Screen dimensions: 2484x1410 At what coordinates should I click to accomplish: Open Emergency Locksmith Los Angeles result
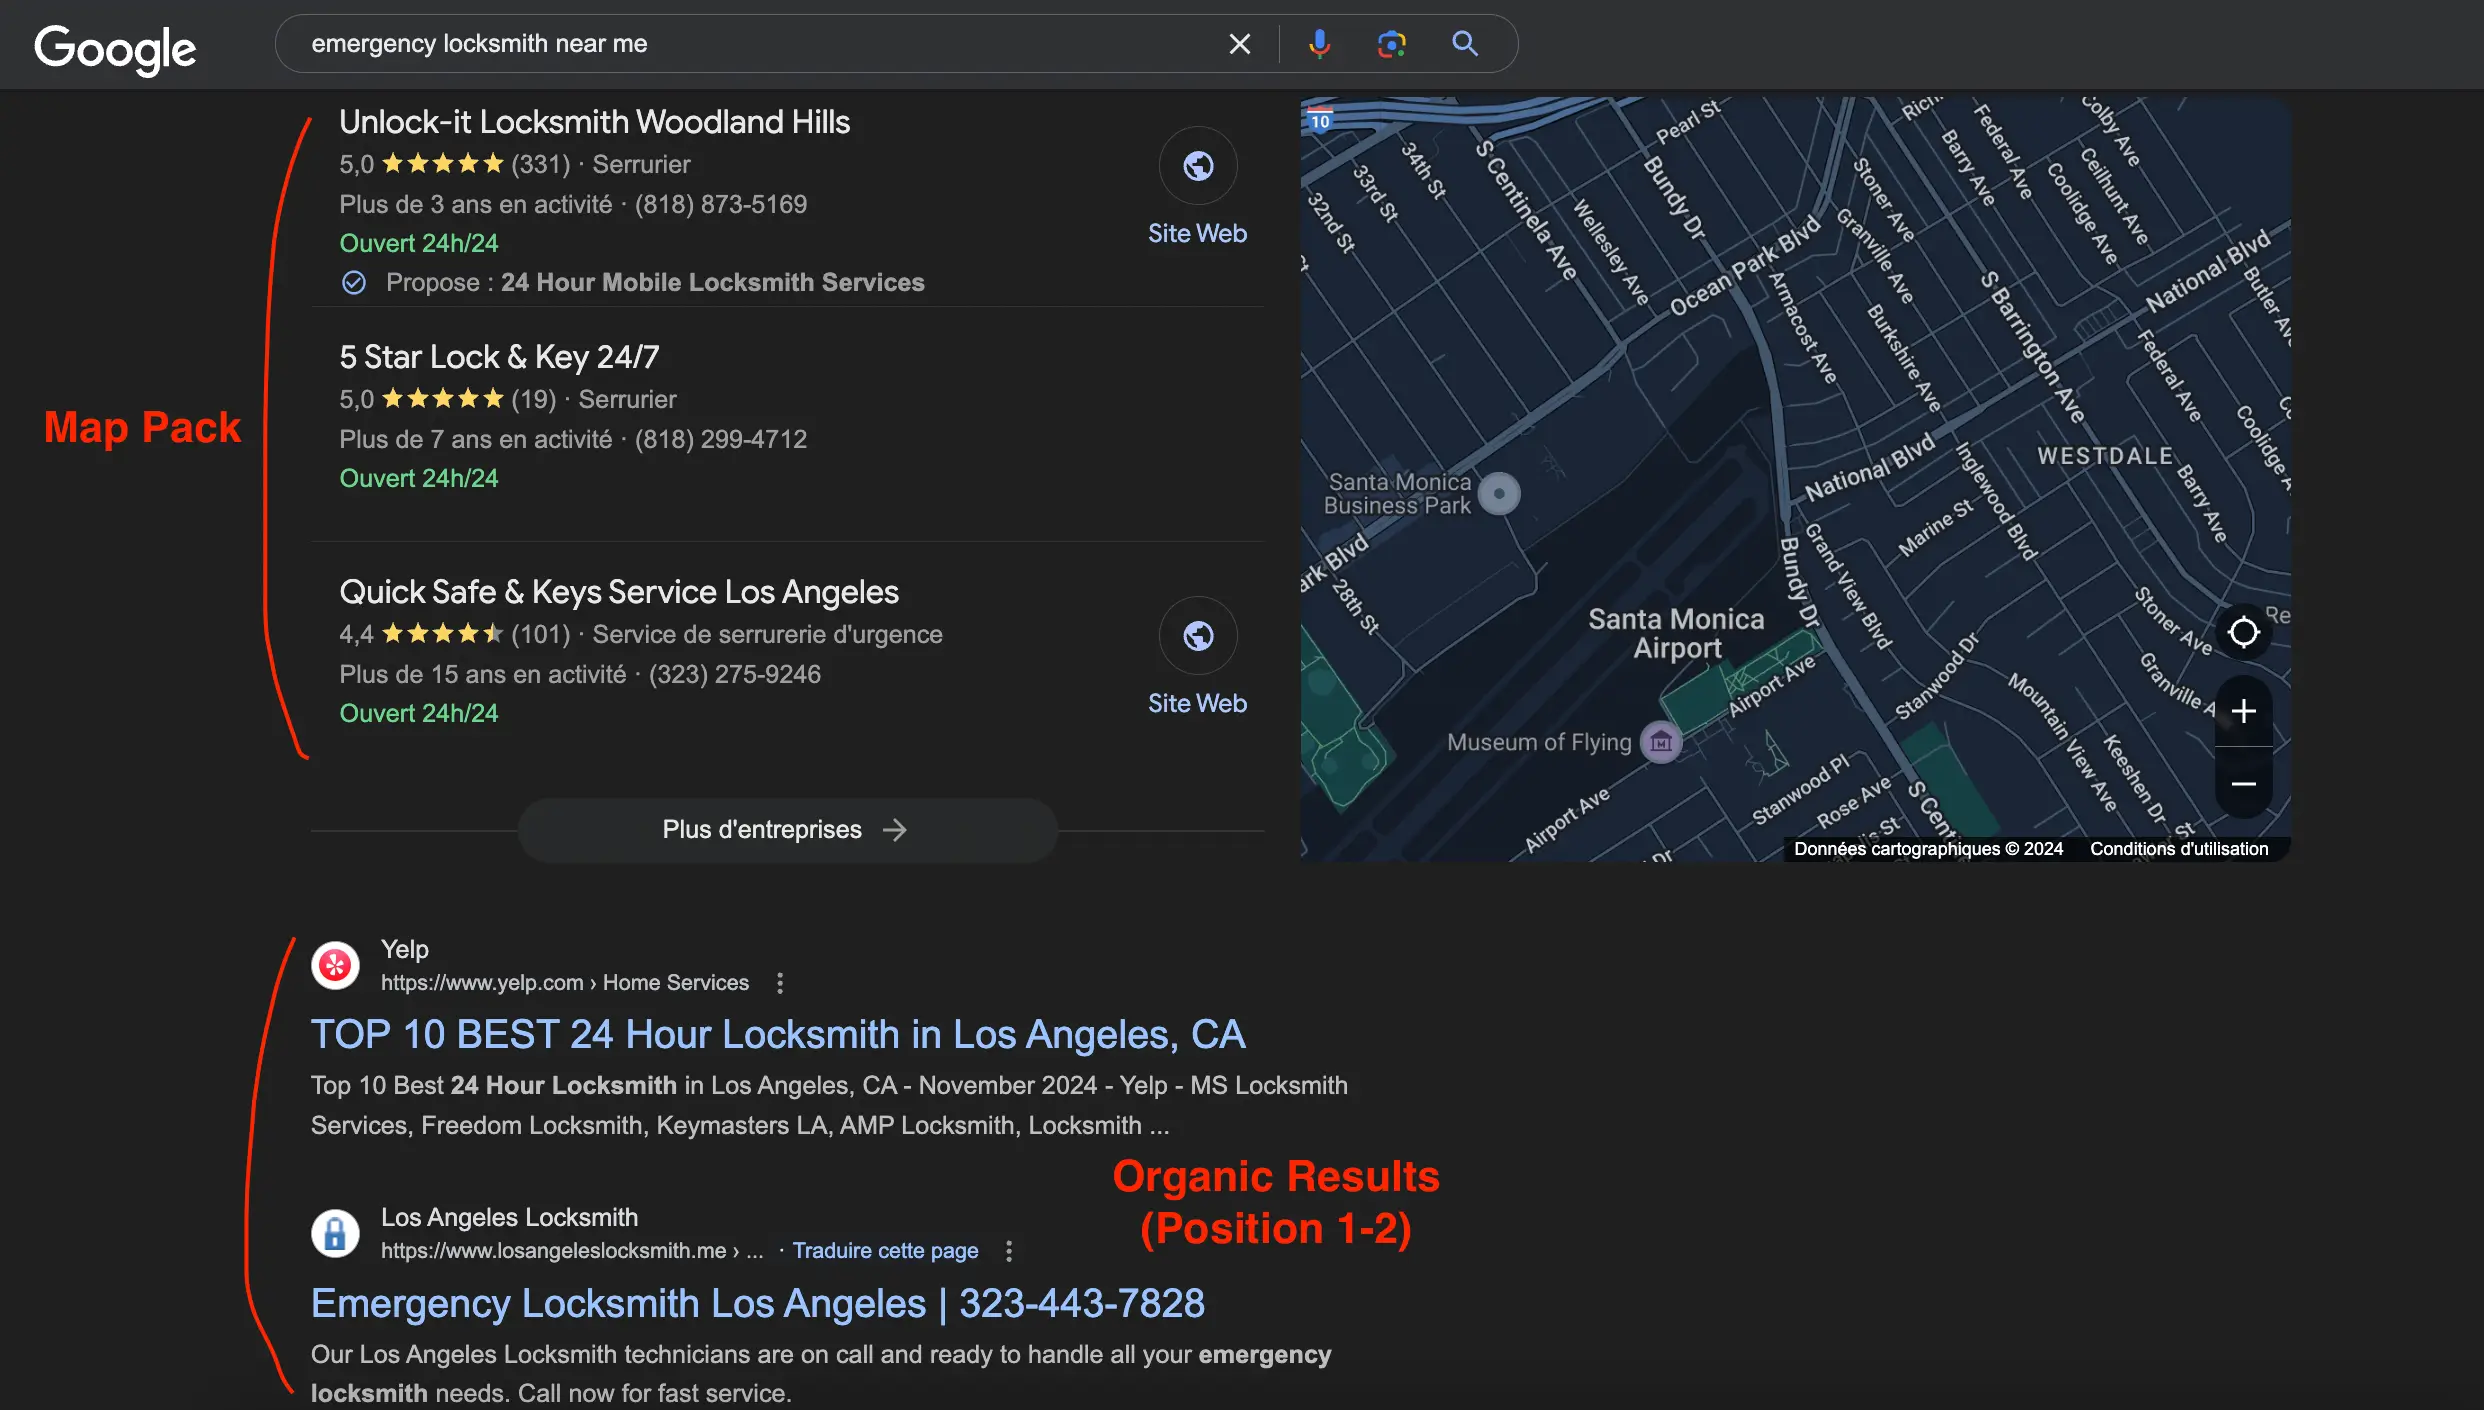coord(758,1304)
